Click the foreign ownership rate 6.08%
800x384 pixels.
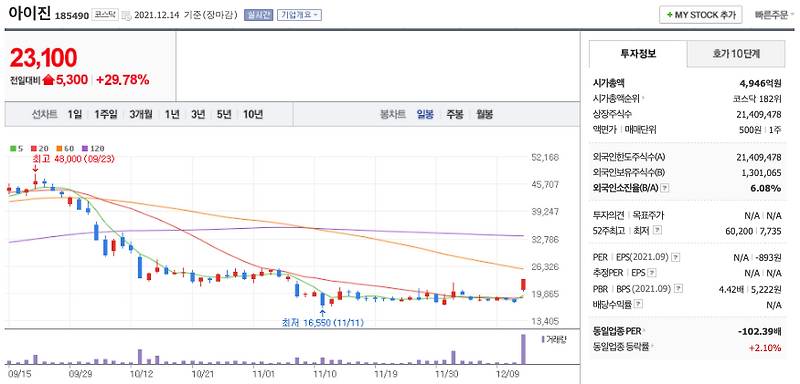[x=767, y=188]
